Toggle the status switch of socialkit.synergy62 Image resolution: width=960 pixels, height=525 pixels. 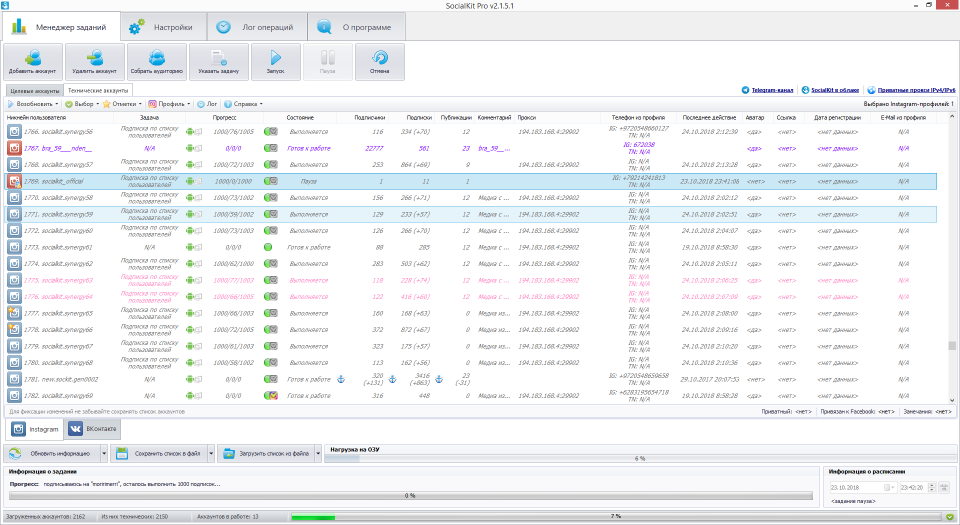[x=271, y=264]
